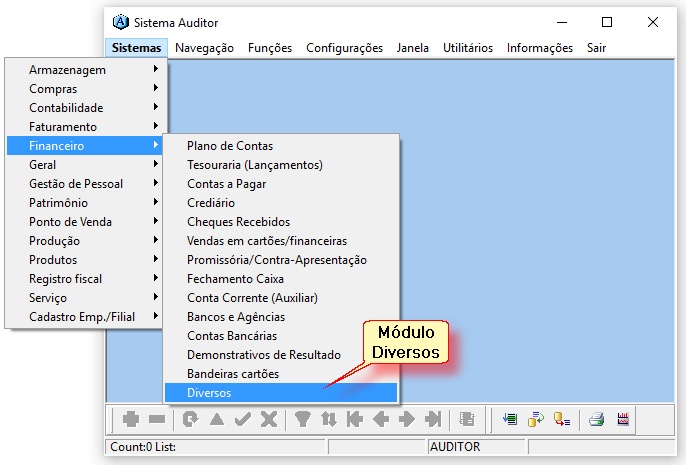This screenshot has height=465, width=686.
Task: Expand the Produtos submenu
Action: [84, 260]
